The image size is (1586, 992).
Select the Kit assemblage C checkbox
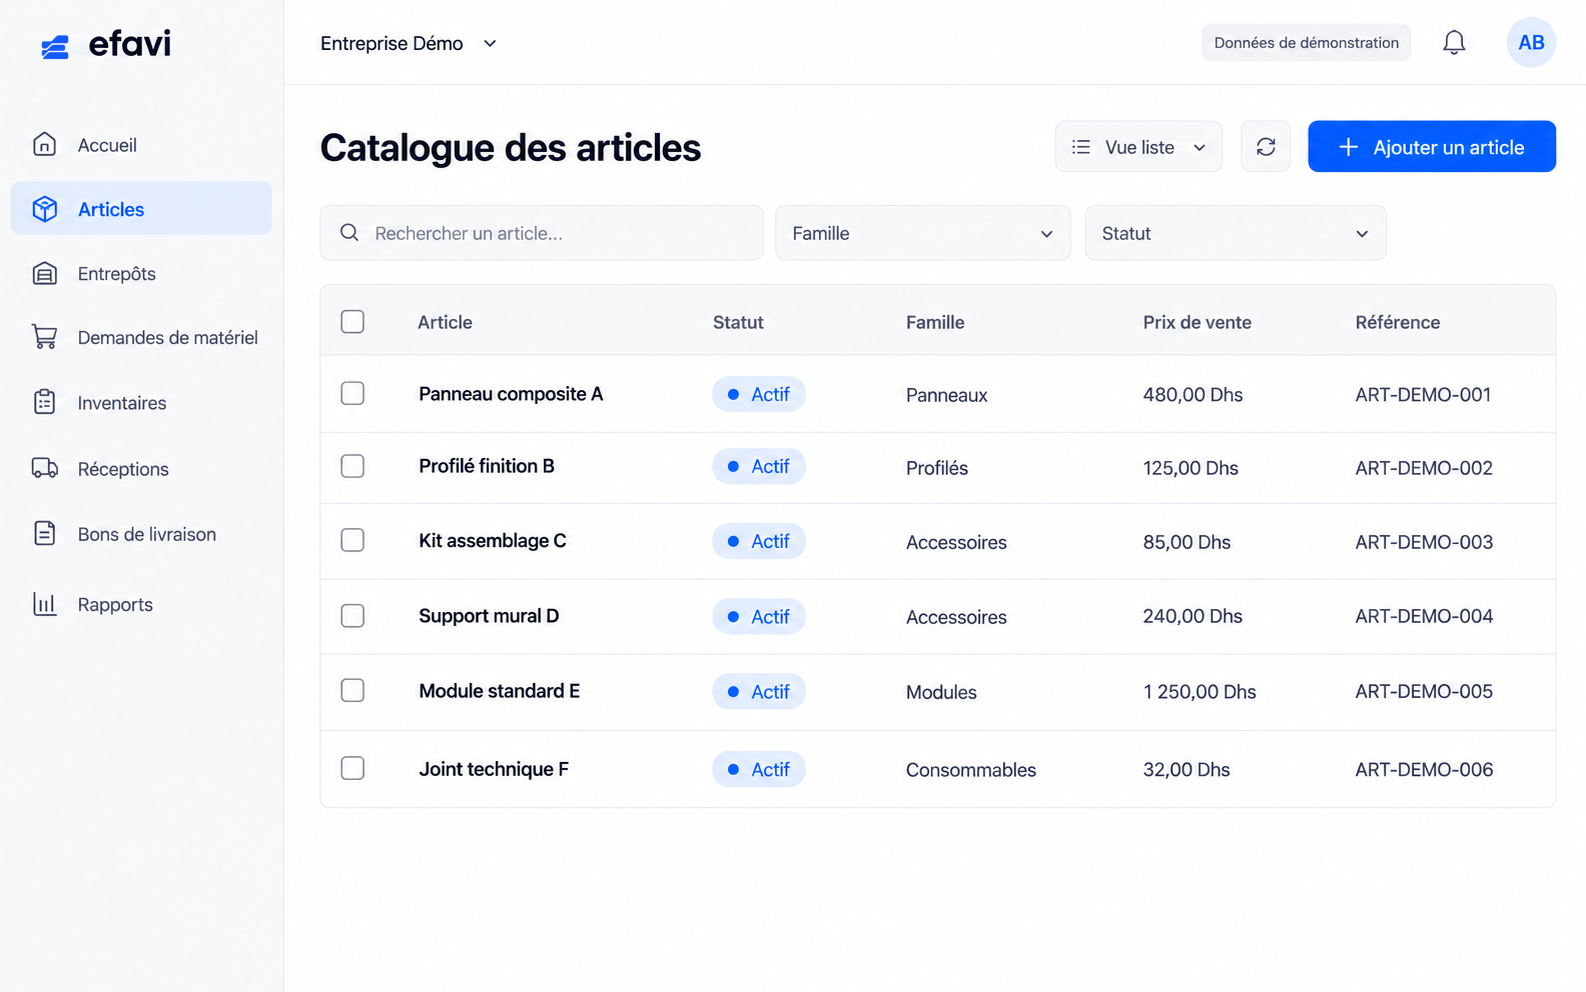[352, 540]
